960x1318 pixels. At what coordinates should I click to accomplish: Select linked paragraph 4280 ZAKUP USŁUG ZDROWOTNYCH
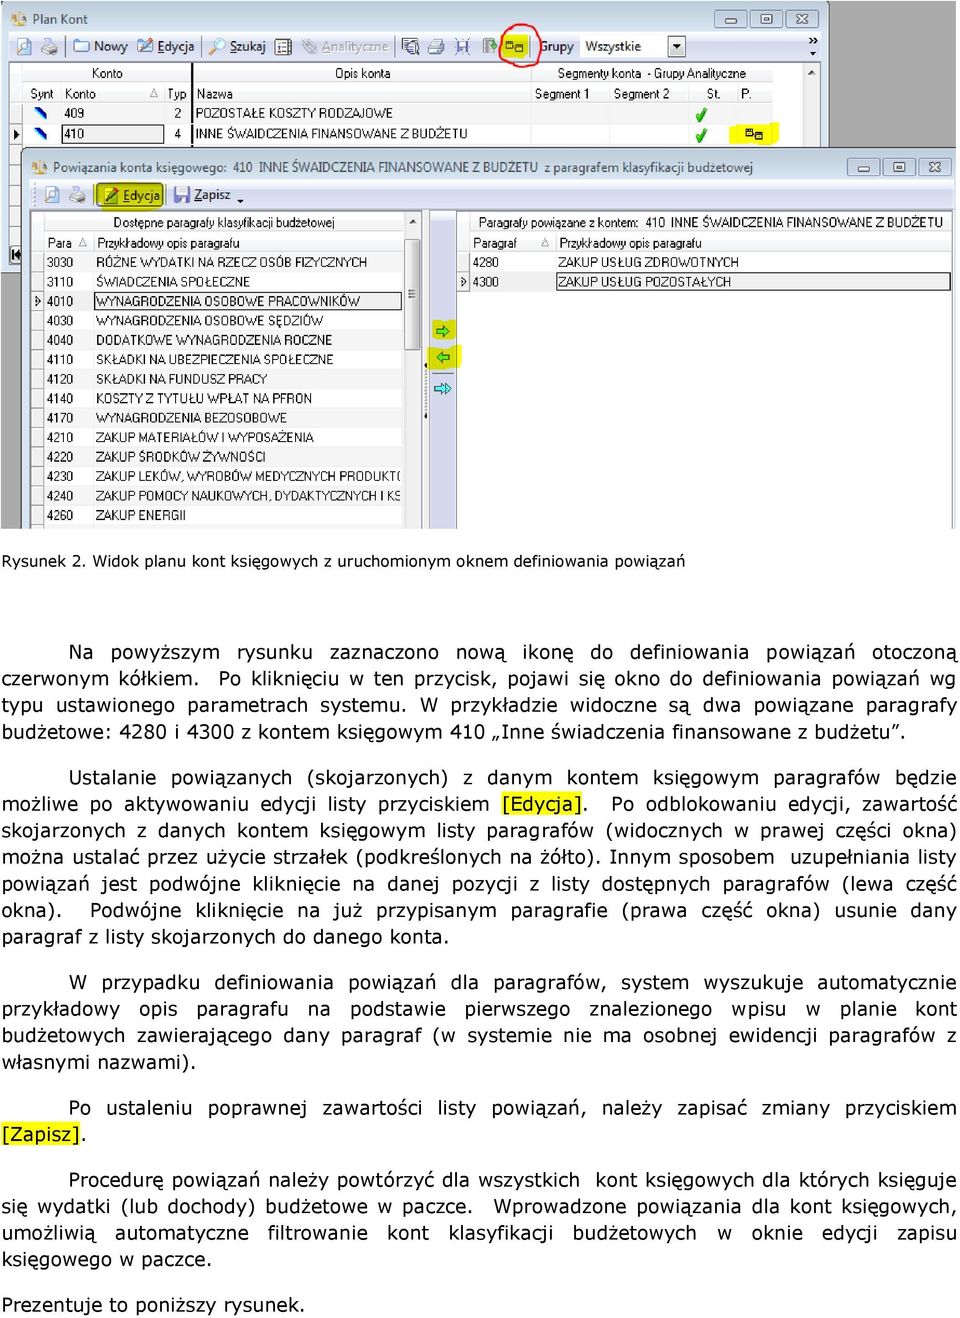tap(712, 262)
